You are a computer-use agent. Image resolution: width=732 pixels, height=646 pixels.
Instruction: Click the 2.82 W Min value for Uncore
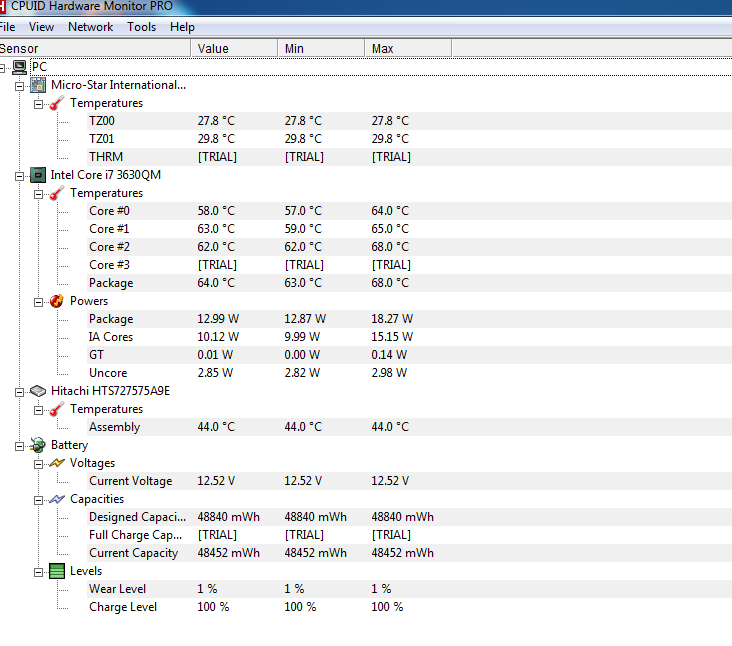point(302,373)
